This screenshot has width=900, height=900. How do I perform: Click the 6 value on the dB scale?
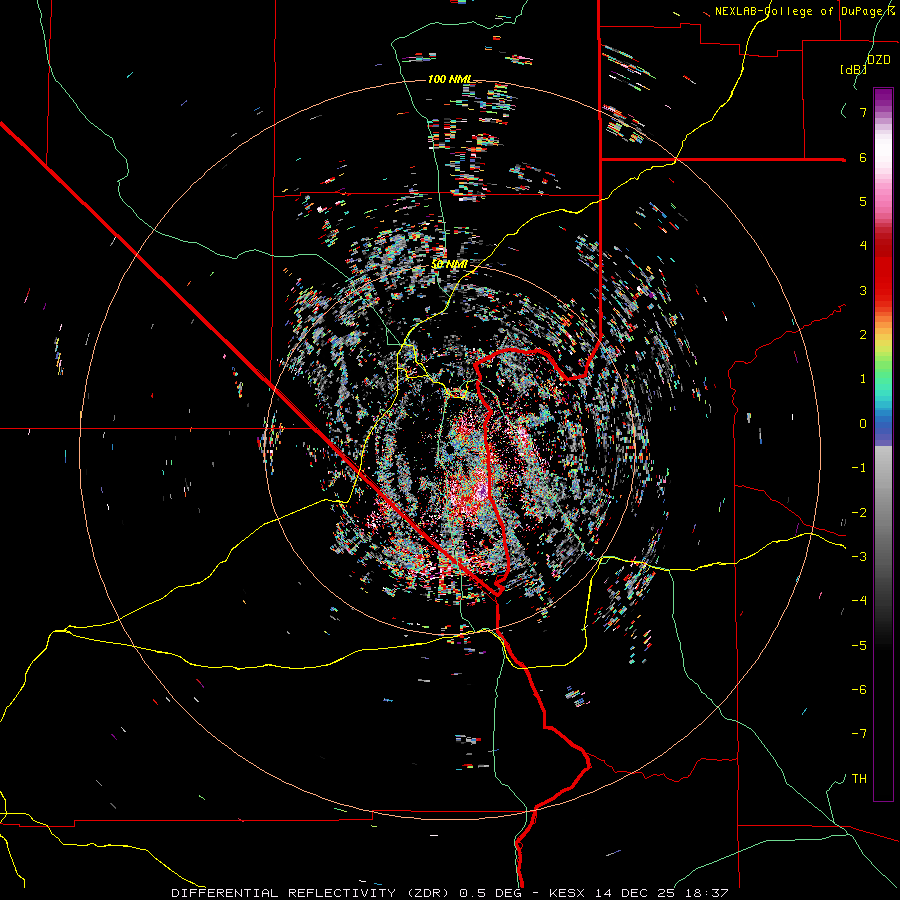863,157
